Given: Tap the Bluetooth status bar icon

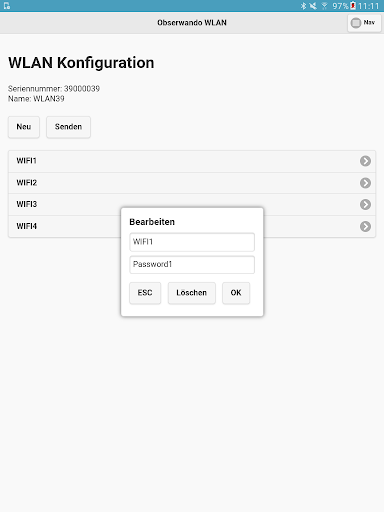Looking at the screenshot, I should point(303,6).
